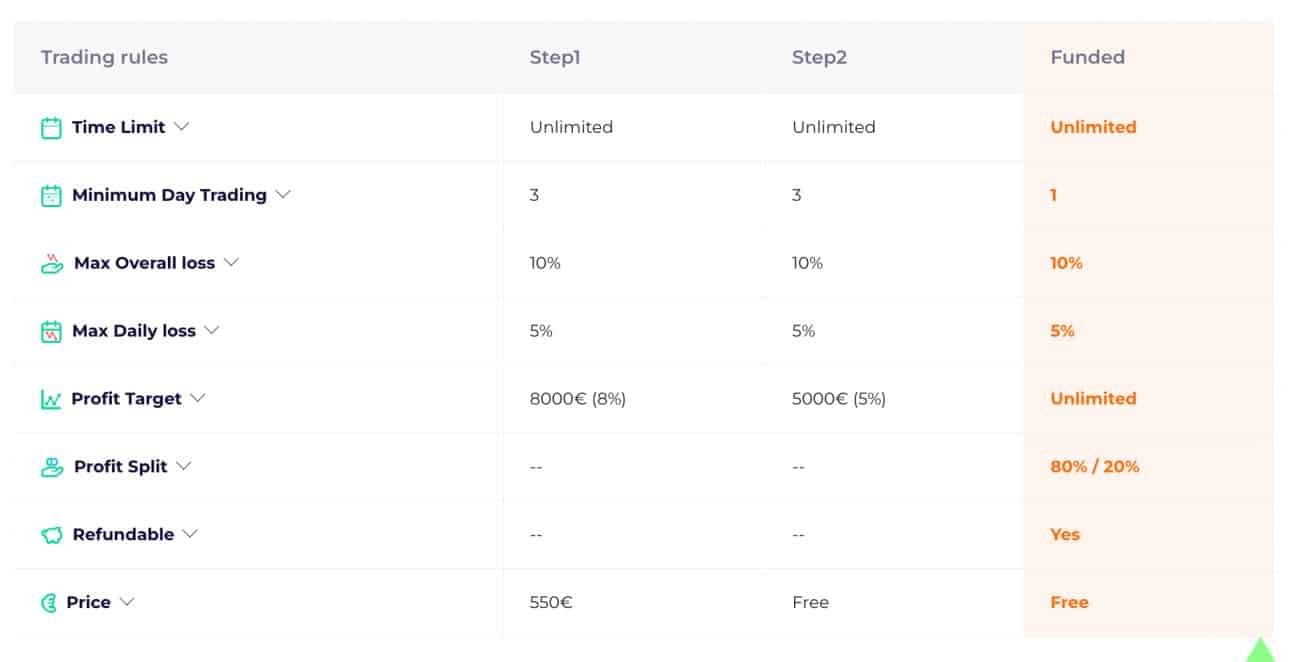Select the Step1 column header
This screenshot has width=1297, height=662.
[555, 57]
